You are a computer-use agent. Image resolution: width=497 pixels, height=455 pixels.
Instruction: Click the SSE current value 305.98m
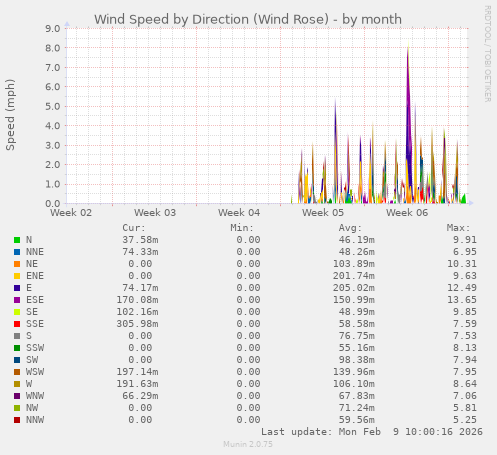click(137, 324)
